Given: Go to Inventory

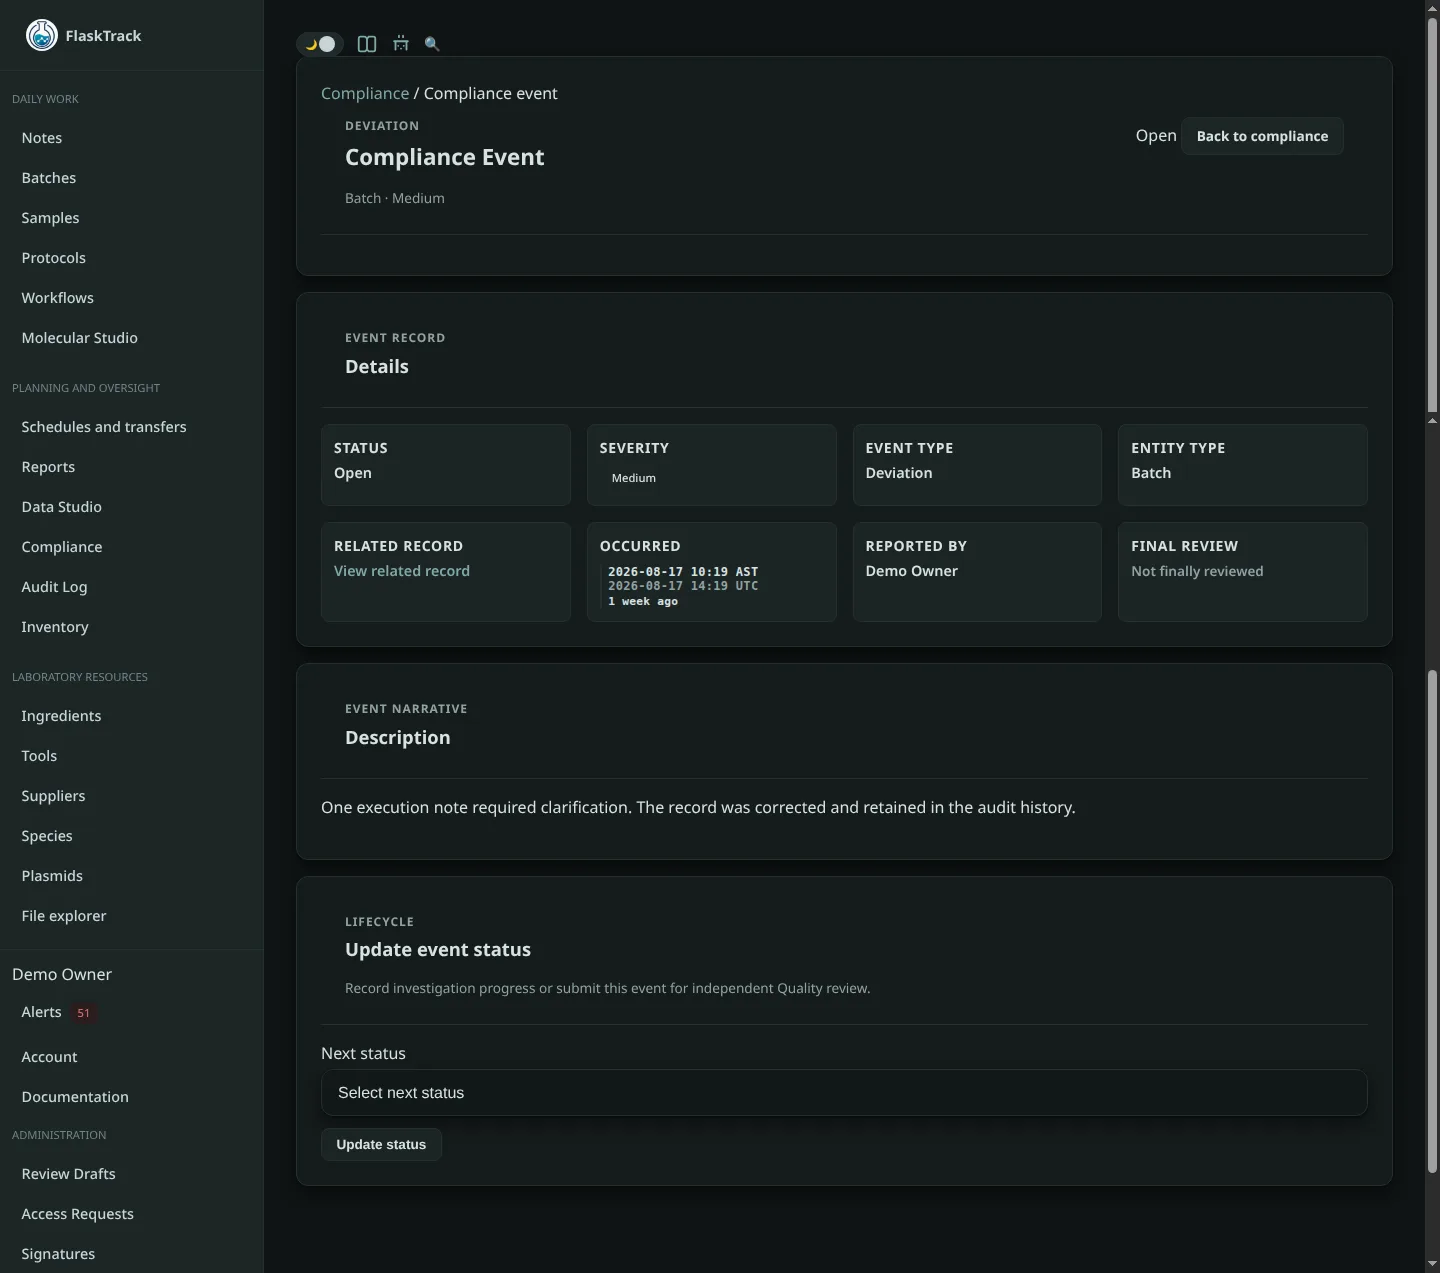Looking at the screenshot, I should (x=55, y=627).
